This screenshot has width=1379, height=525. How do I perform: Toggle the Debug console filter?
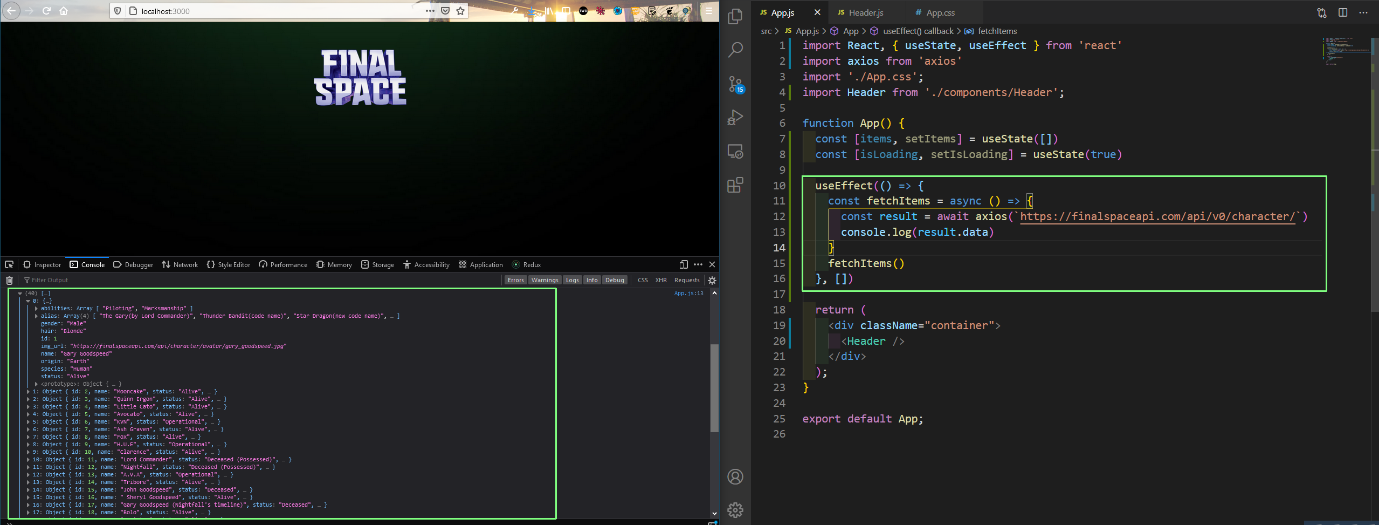tap(614, 280)
